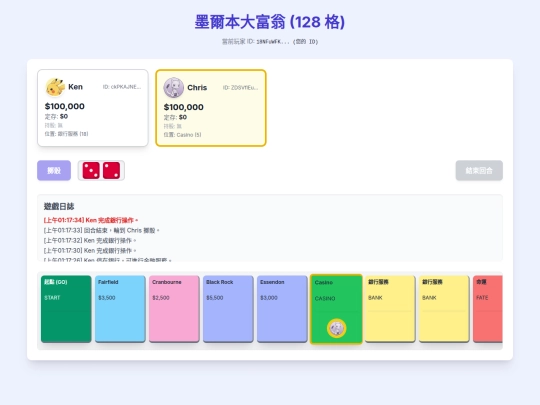Screen dimensions: 540x405
Task: Click the Cranbourne $2,500 tile
Action: click(174, 309)
